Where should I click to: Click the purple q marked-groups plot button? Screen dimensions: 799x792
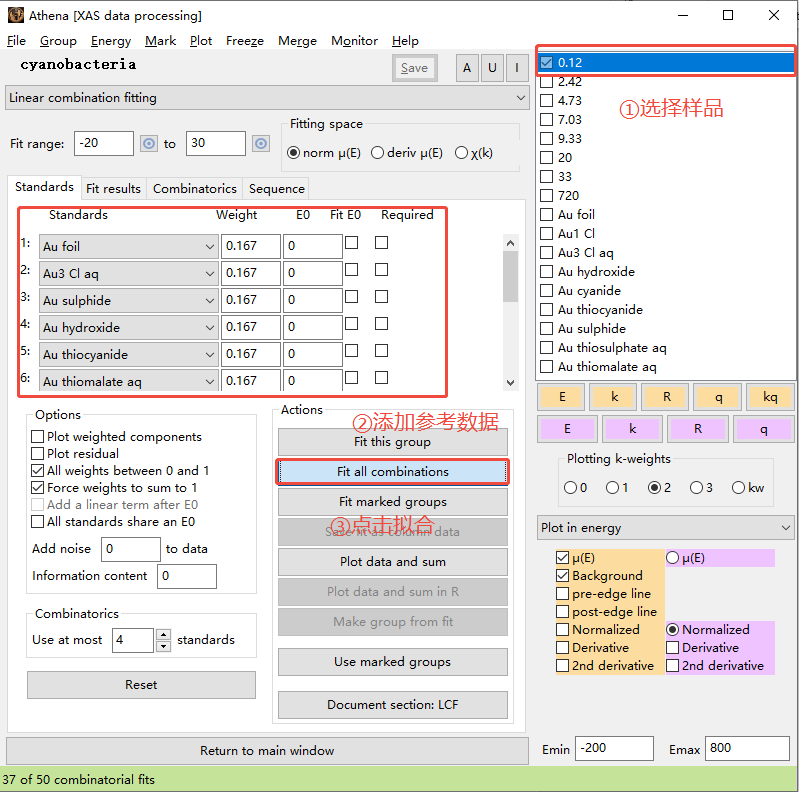(763, 429)
